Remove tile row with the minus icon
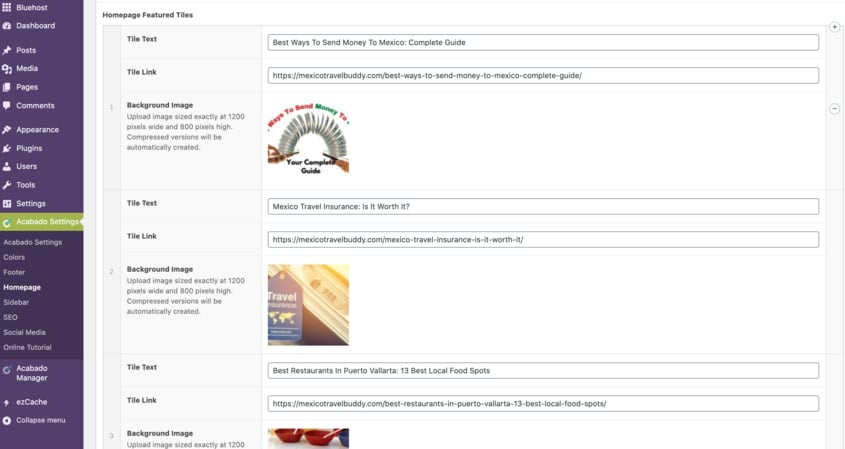Image resolution: width=845 pixels, height=449 pixels. coord(834,109)
